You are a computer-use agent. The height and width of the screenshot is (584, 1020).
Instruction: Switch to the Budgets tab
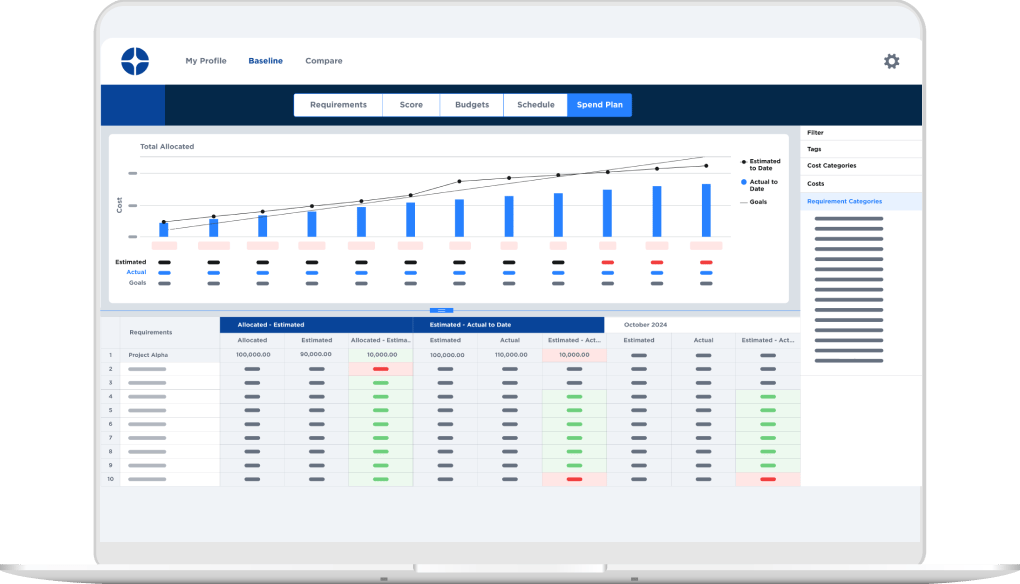tap(472, 105)
